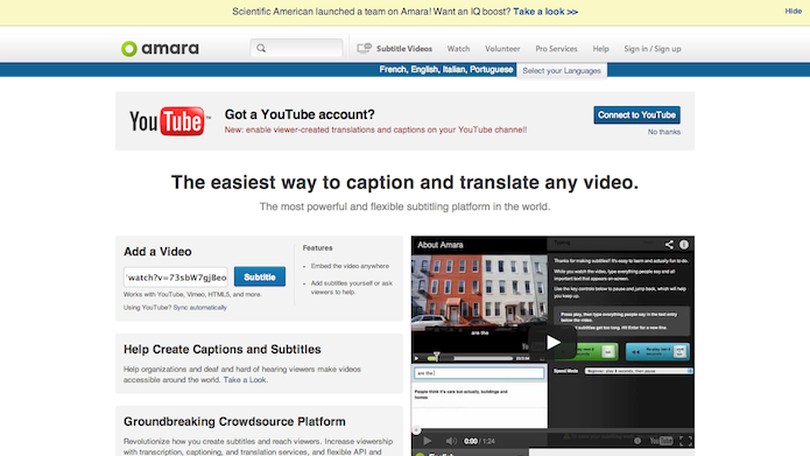Click the small play icon in player bar
The image size is (810, 456).
[x=427, y=440]
